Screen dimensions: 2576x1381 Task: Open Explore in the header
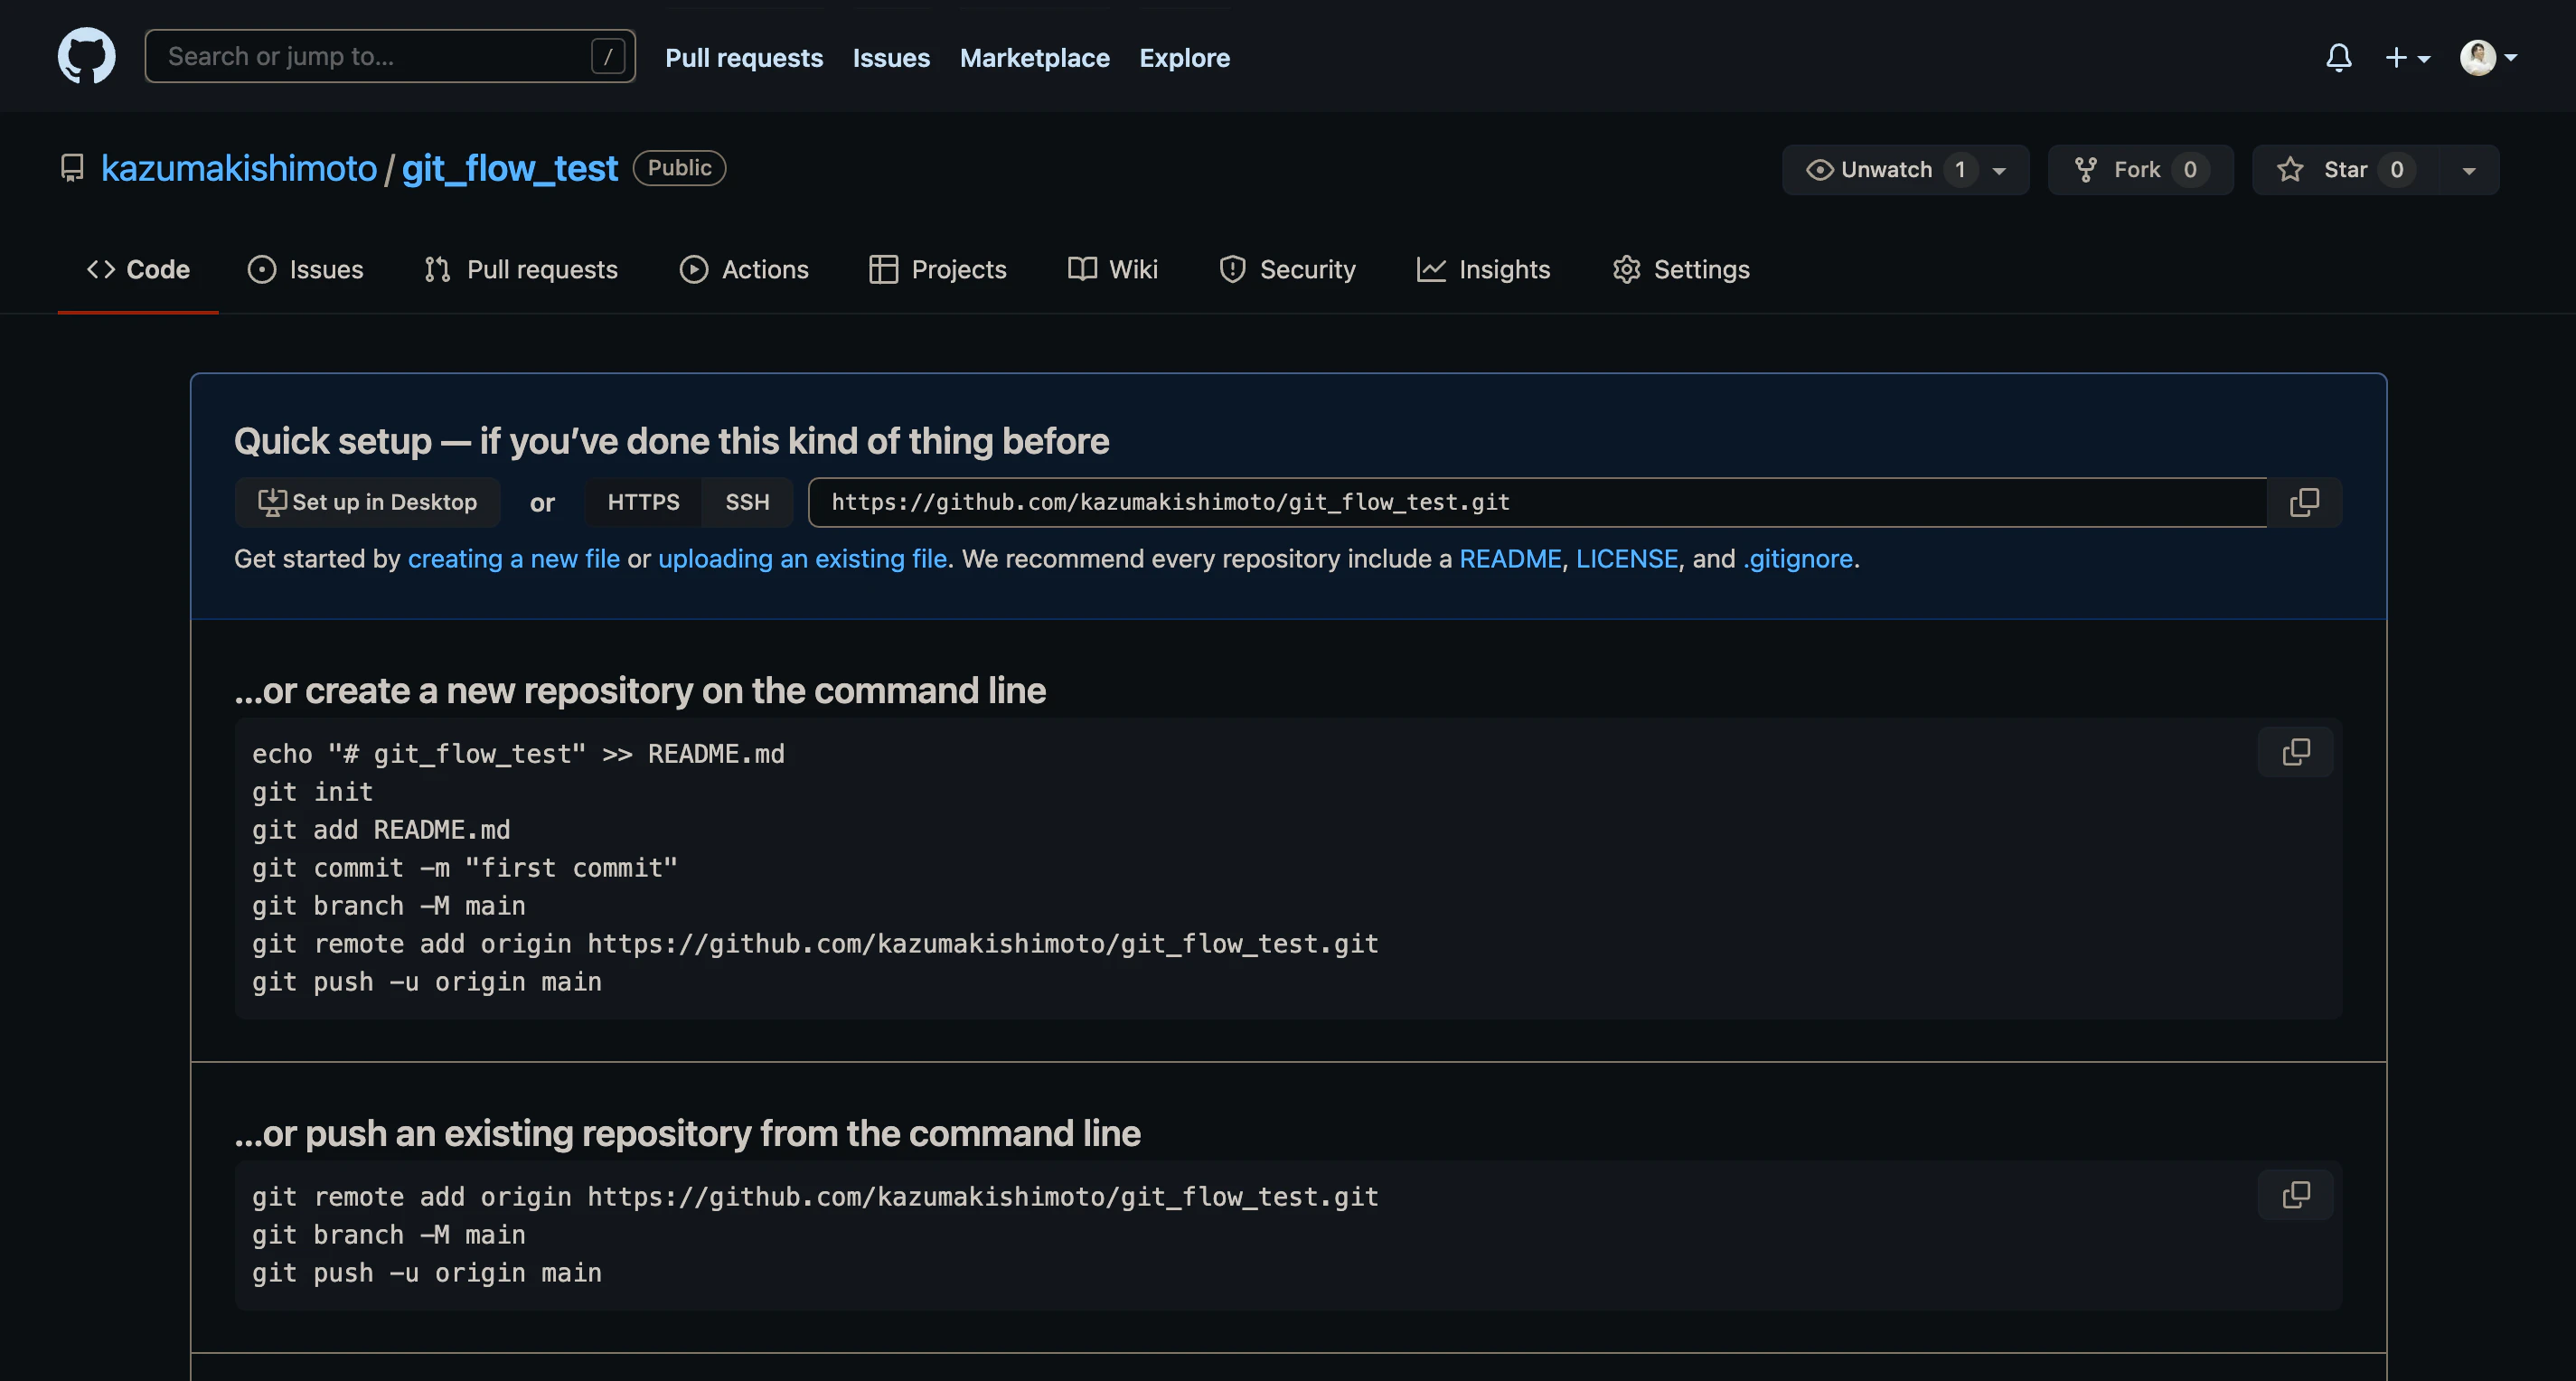(1184, 58)
